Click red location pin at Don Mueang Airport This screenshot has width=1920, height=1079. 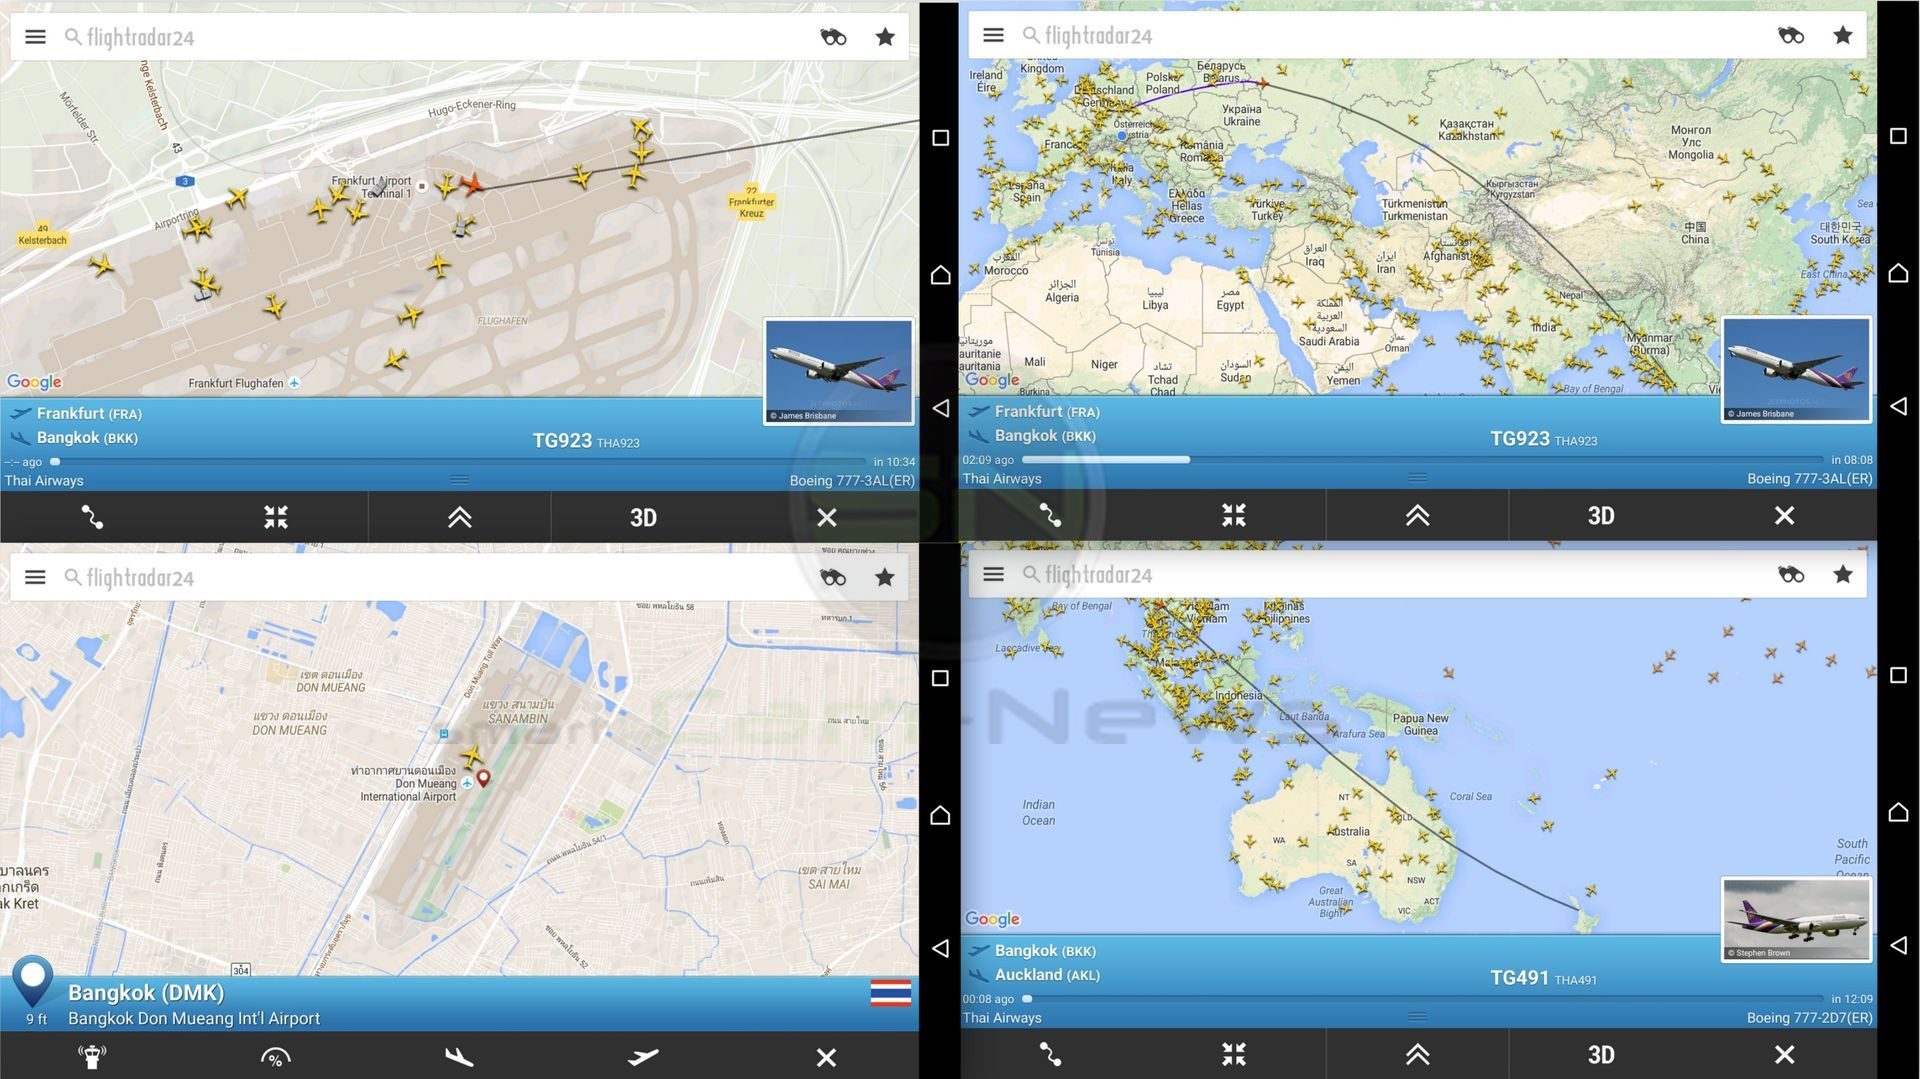pyautogui.click(x=483, y=778)
